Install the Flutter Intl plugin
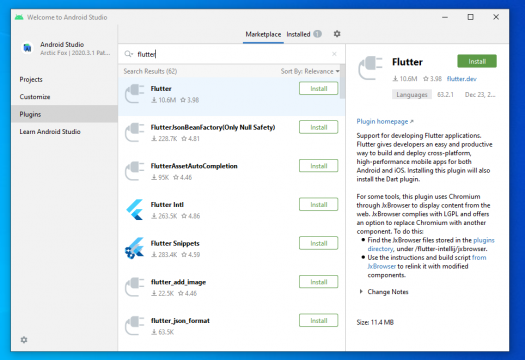The image size is (525, 360). 318,205
